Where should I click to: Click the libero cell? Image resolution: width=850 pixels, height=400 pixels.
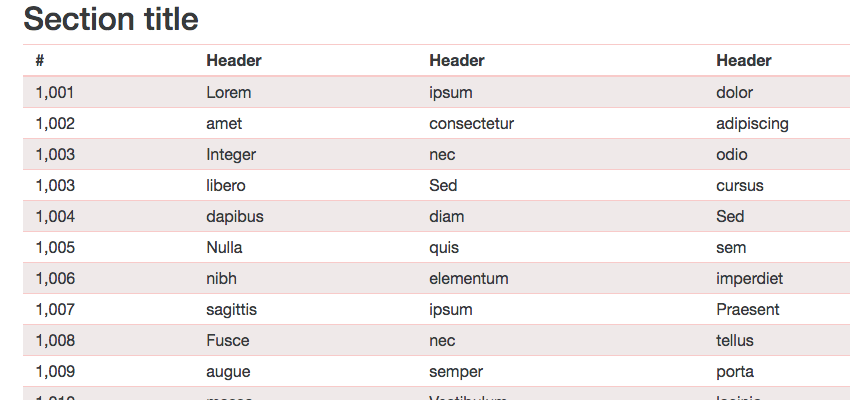pos(226,186)
